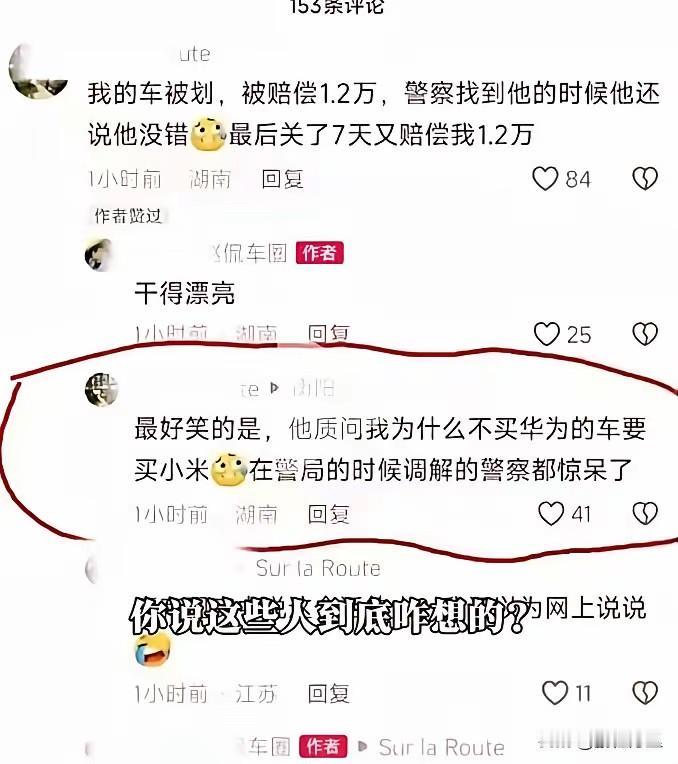Reply to the 1.2万 compensation comment
Viewport: 678px width, 764px height.
(282, 179)
